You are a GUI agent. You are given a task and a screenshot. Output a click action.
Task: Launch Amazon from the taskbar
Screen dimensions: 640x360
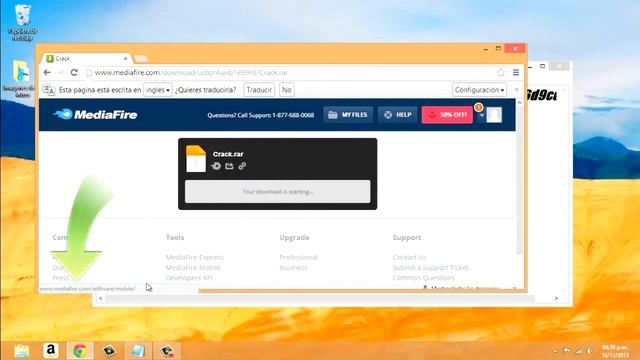[51, 351]
